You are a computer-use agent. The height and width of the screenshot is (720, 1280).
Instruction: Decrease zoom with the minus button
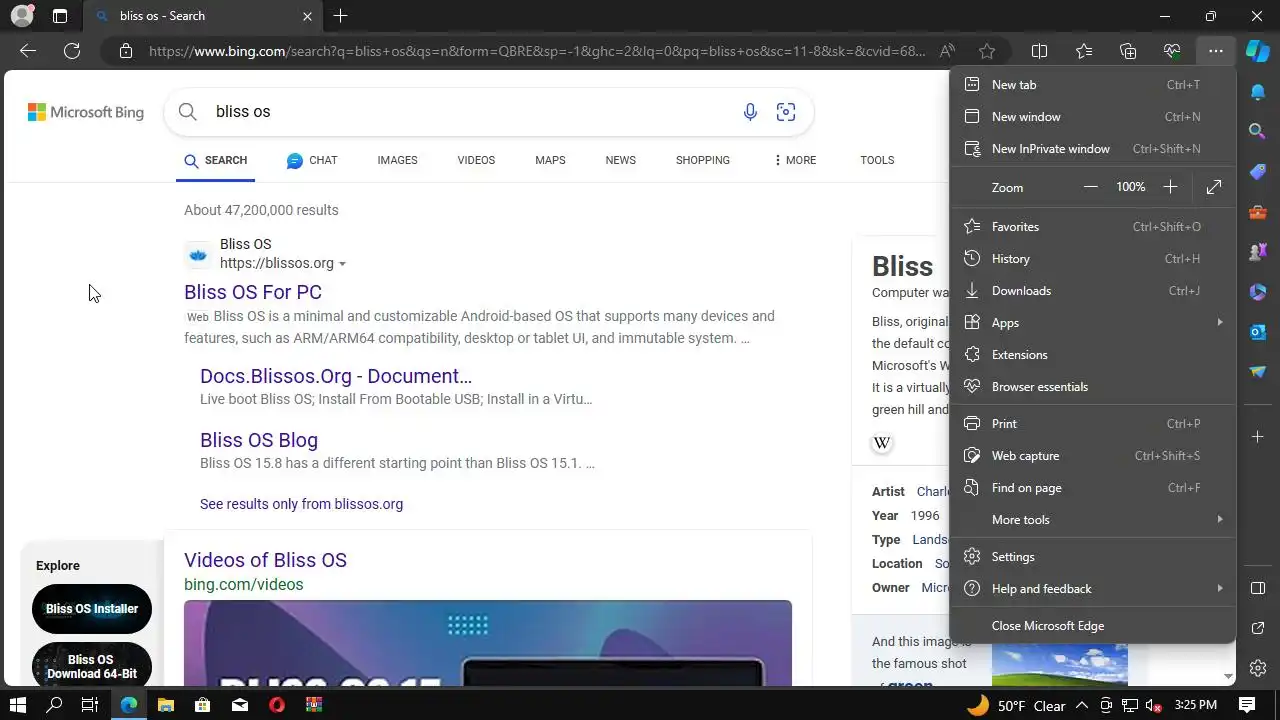point(1091,187)
